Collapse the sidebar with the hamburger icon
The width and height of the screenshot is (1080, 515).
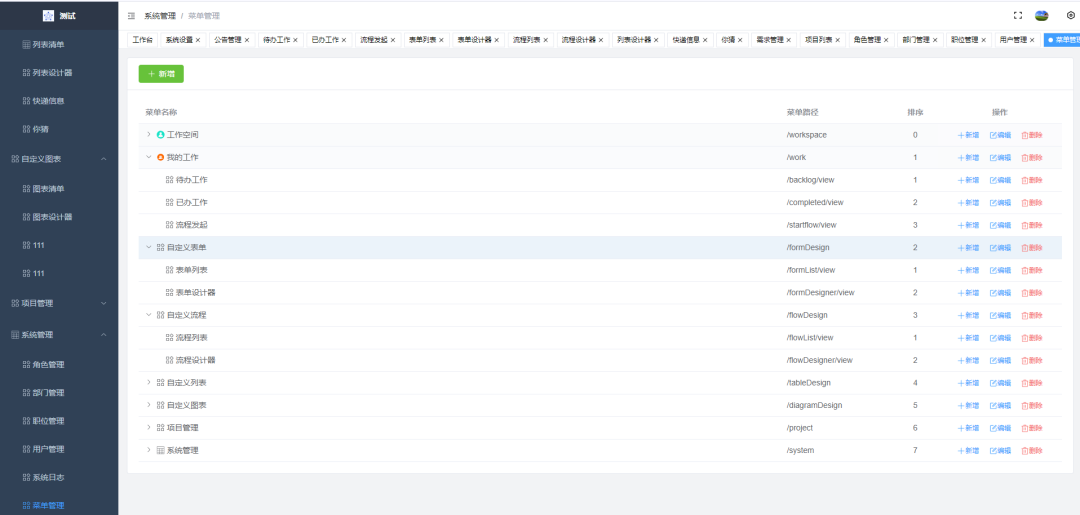[x=132, y=16]
